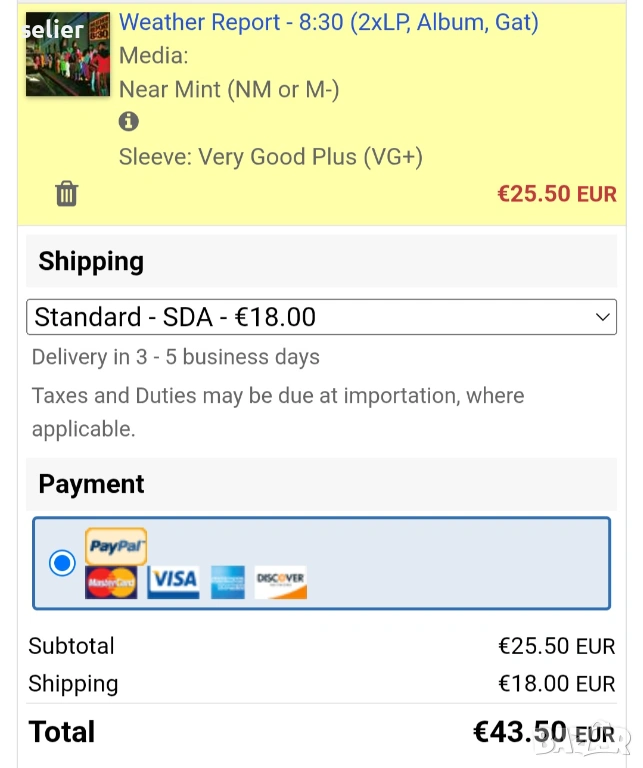Select the PayPal payment radio button

click(62, 563)
